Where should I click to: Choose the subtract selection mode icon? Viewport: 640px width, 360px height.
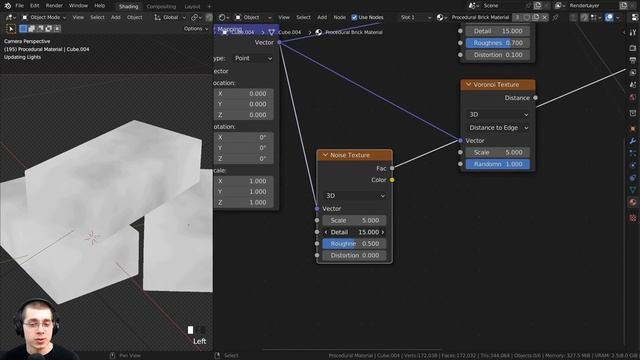40,29
